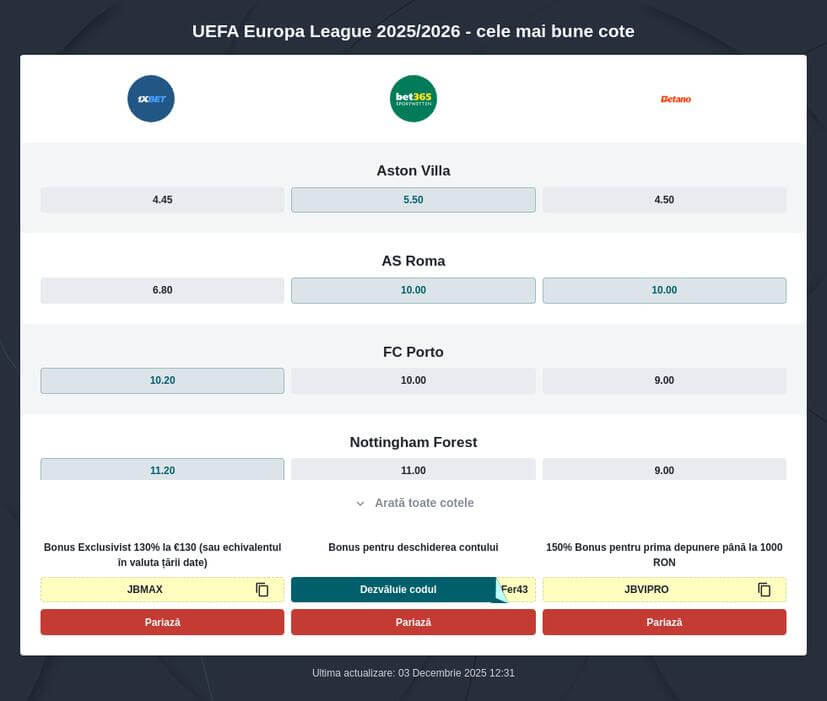
Task: Select Nottingham Forest's 11.20 odds at 1xBET
Action: pyautogui.click(x=161, y=469)
